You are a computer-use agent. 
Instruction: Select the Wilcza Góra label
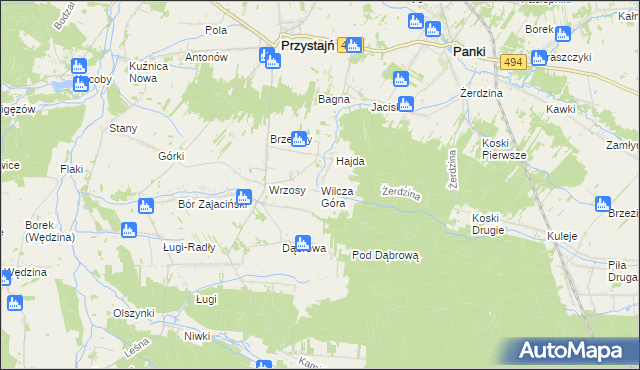(x=337, y=197)
